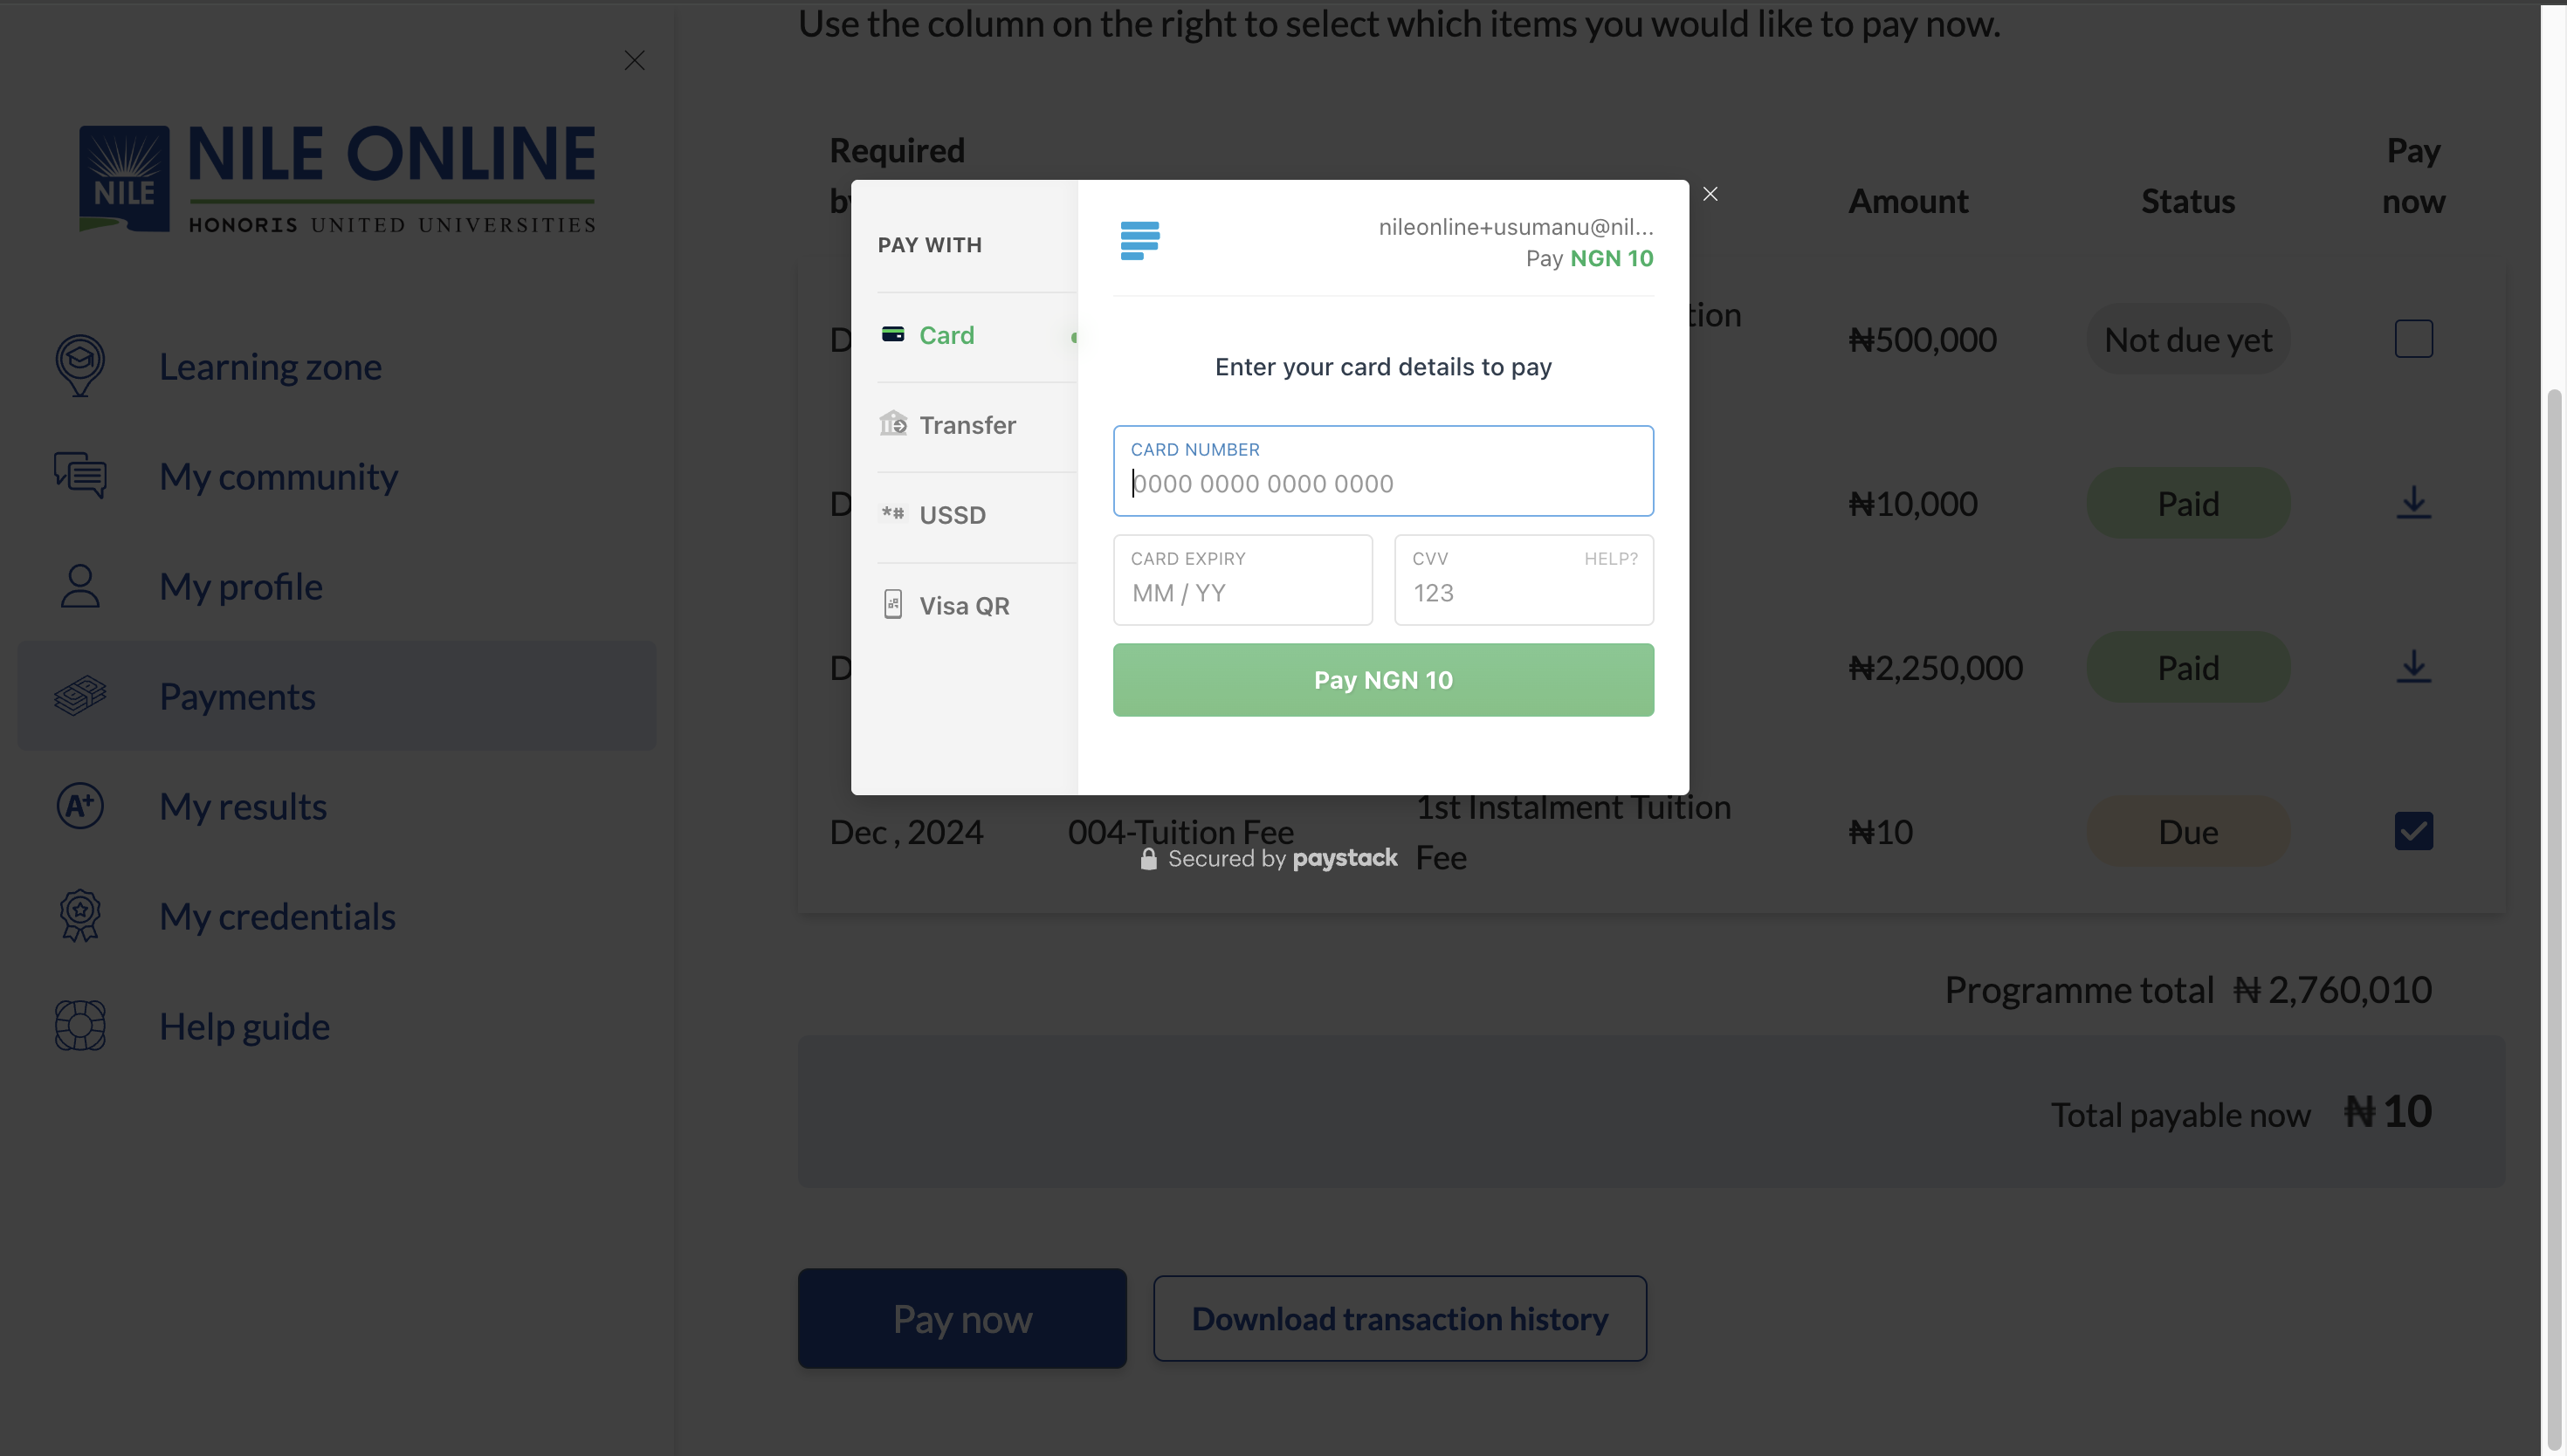Open My community chat icon
This screenshot has width=2567, height=1456.
pyautogui.click(x=80, y=476)
